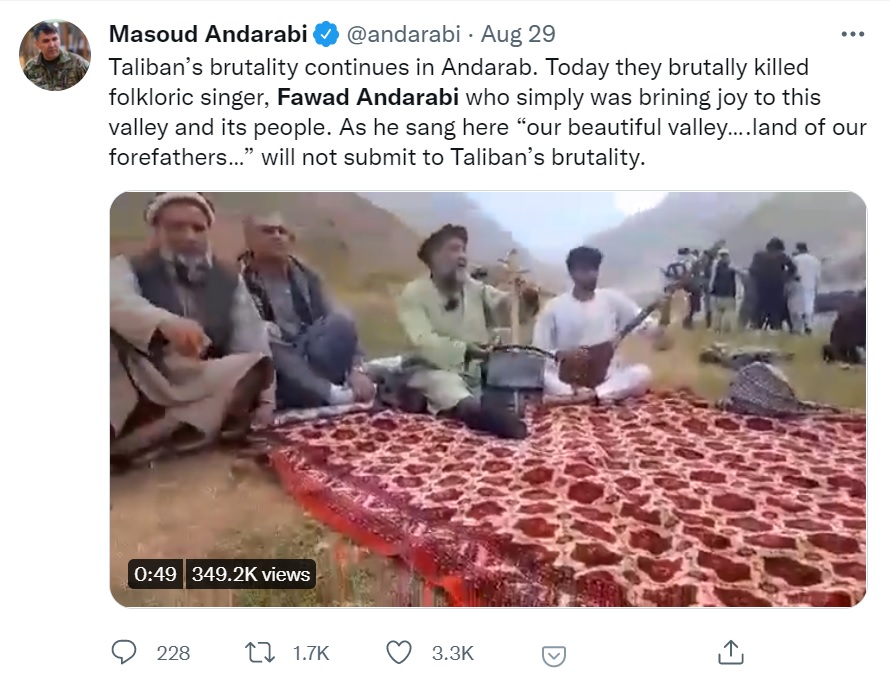Click the 228 replies count
Image resolution: width=890 pixels, height=685 pixels.
pyautogui.click(x=173, y=653)
